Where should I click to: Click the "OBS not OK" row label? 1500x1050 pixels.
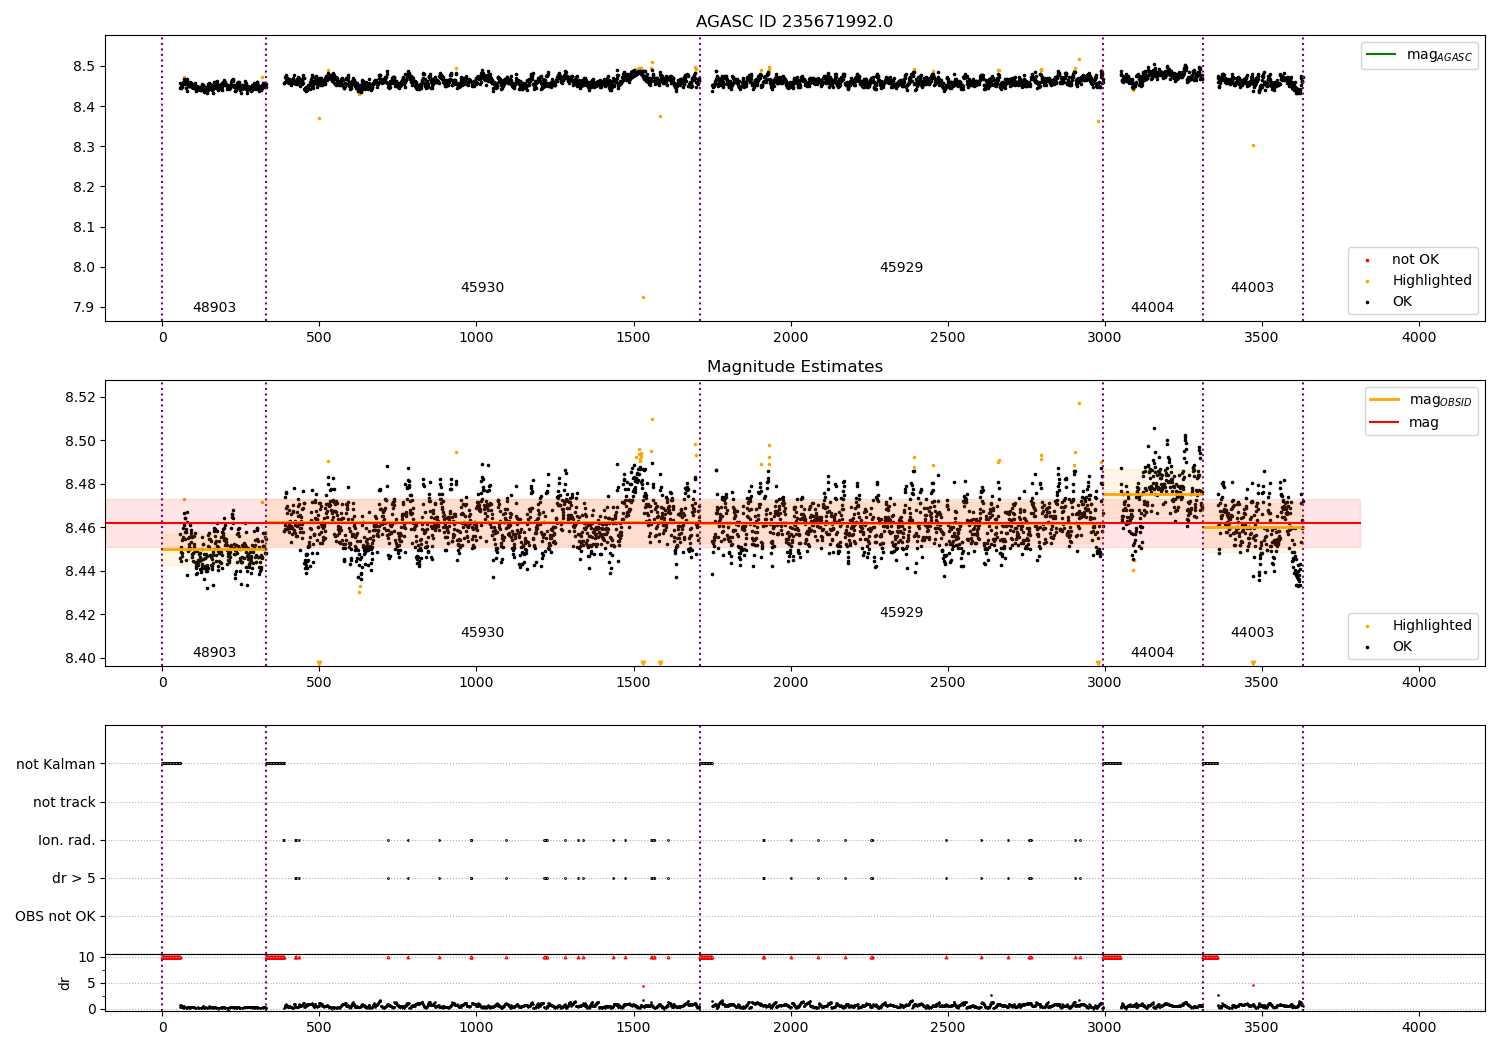click(x=55, y=917)
